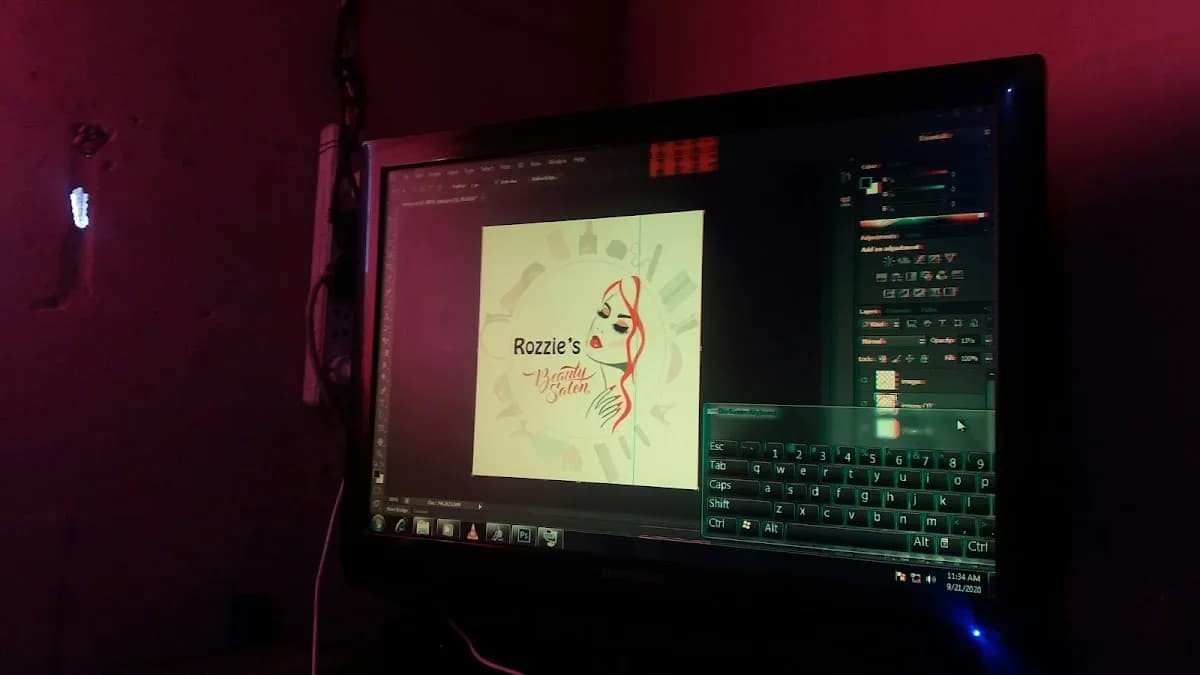Filter layers by smart objects icon
1200x675 pixels.
pos(972,324)
